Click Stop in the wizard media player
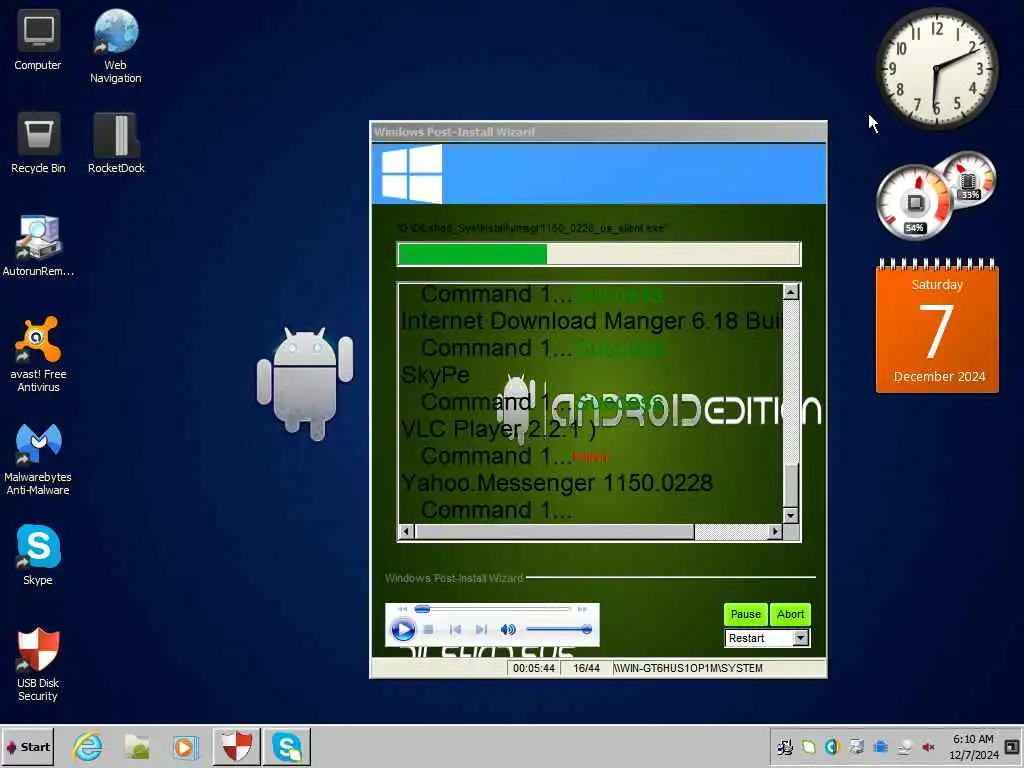 [x=428, y=630]
